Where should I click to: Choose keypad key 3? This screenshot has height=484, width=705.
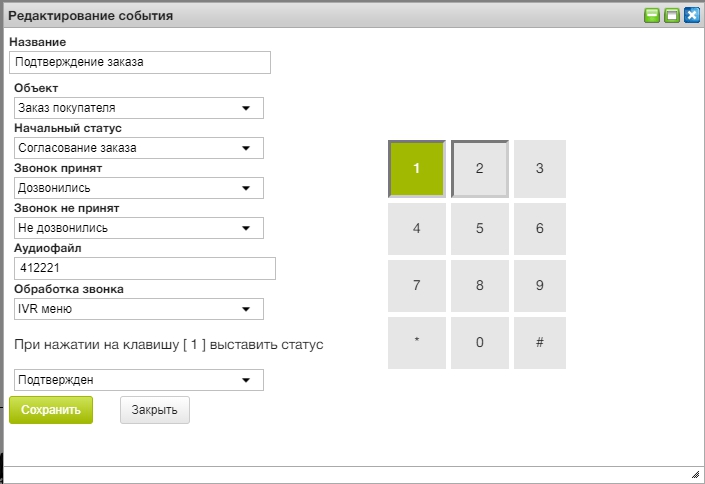540,169
